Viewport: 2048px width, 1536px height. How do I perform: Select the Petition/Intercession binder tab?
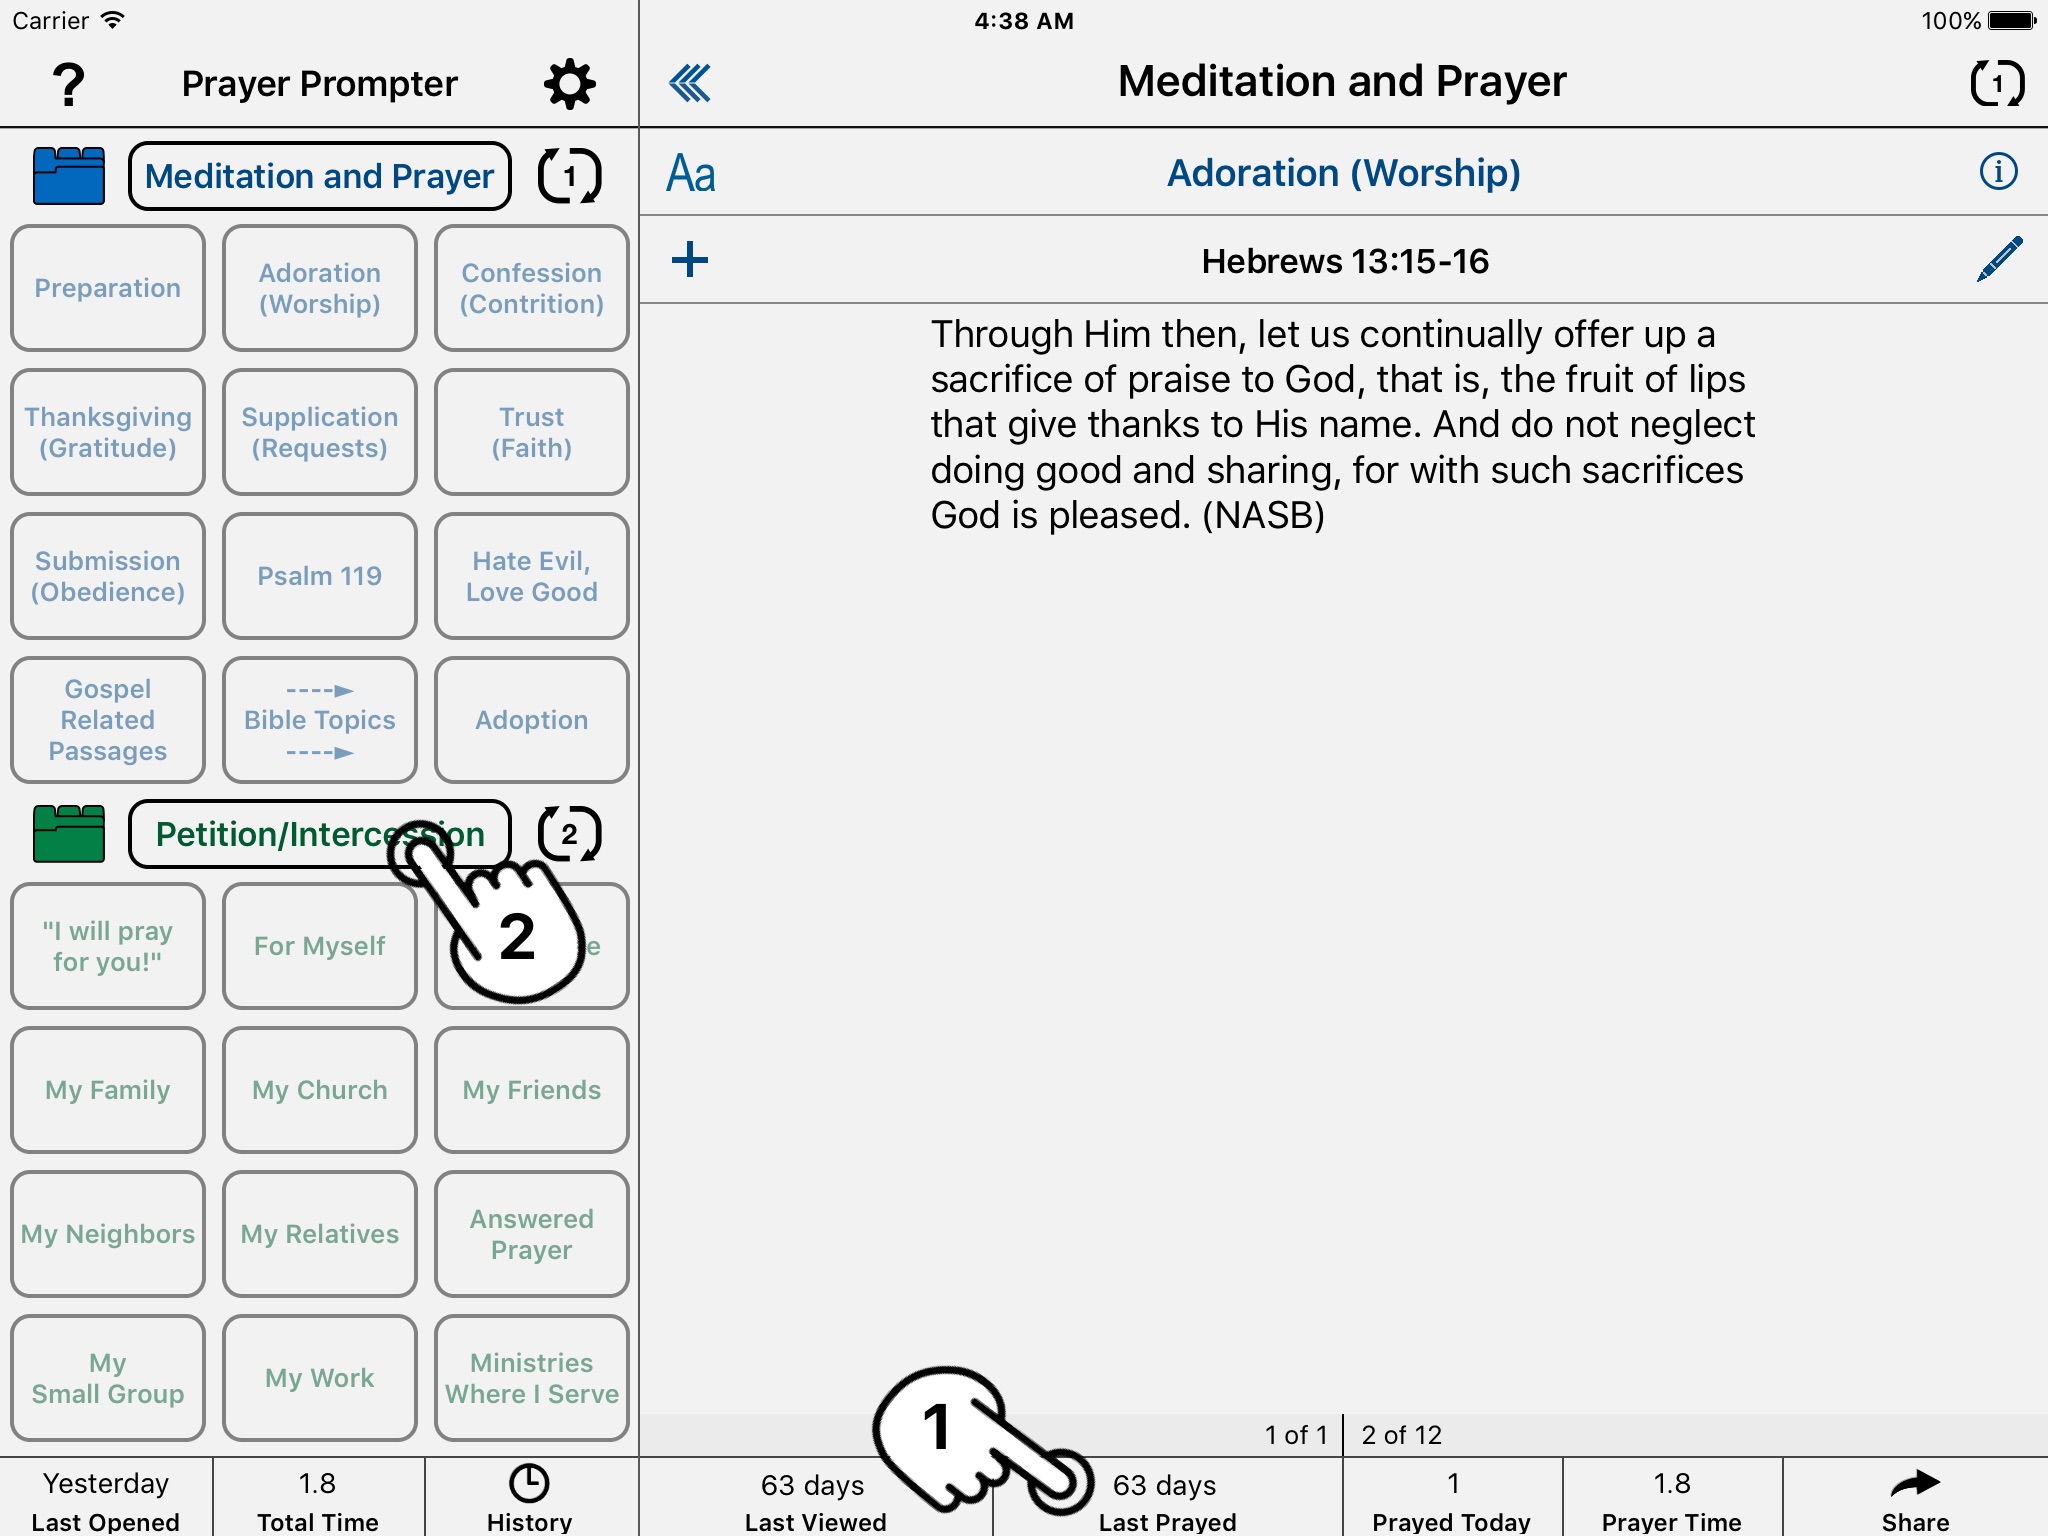tap(318, 834)
